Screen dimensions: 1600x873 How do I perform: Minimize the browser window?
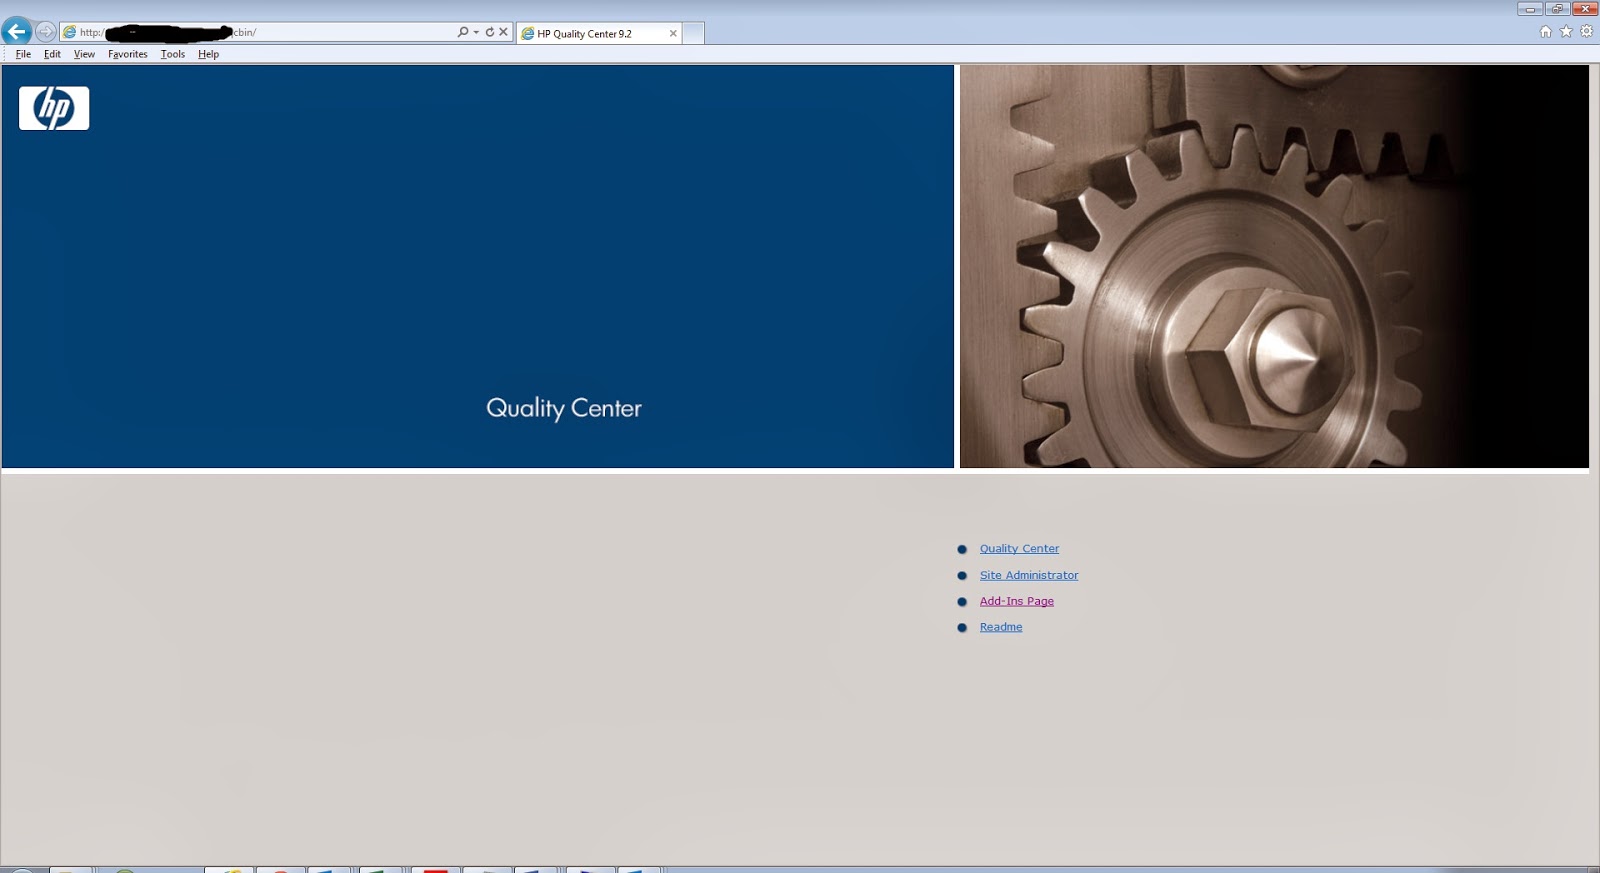pos(1530,9)
